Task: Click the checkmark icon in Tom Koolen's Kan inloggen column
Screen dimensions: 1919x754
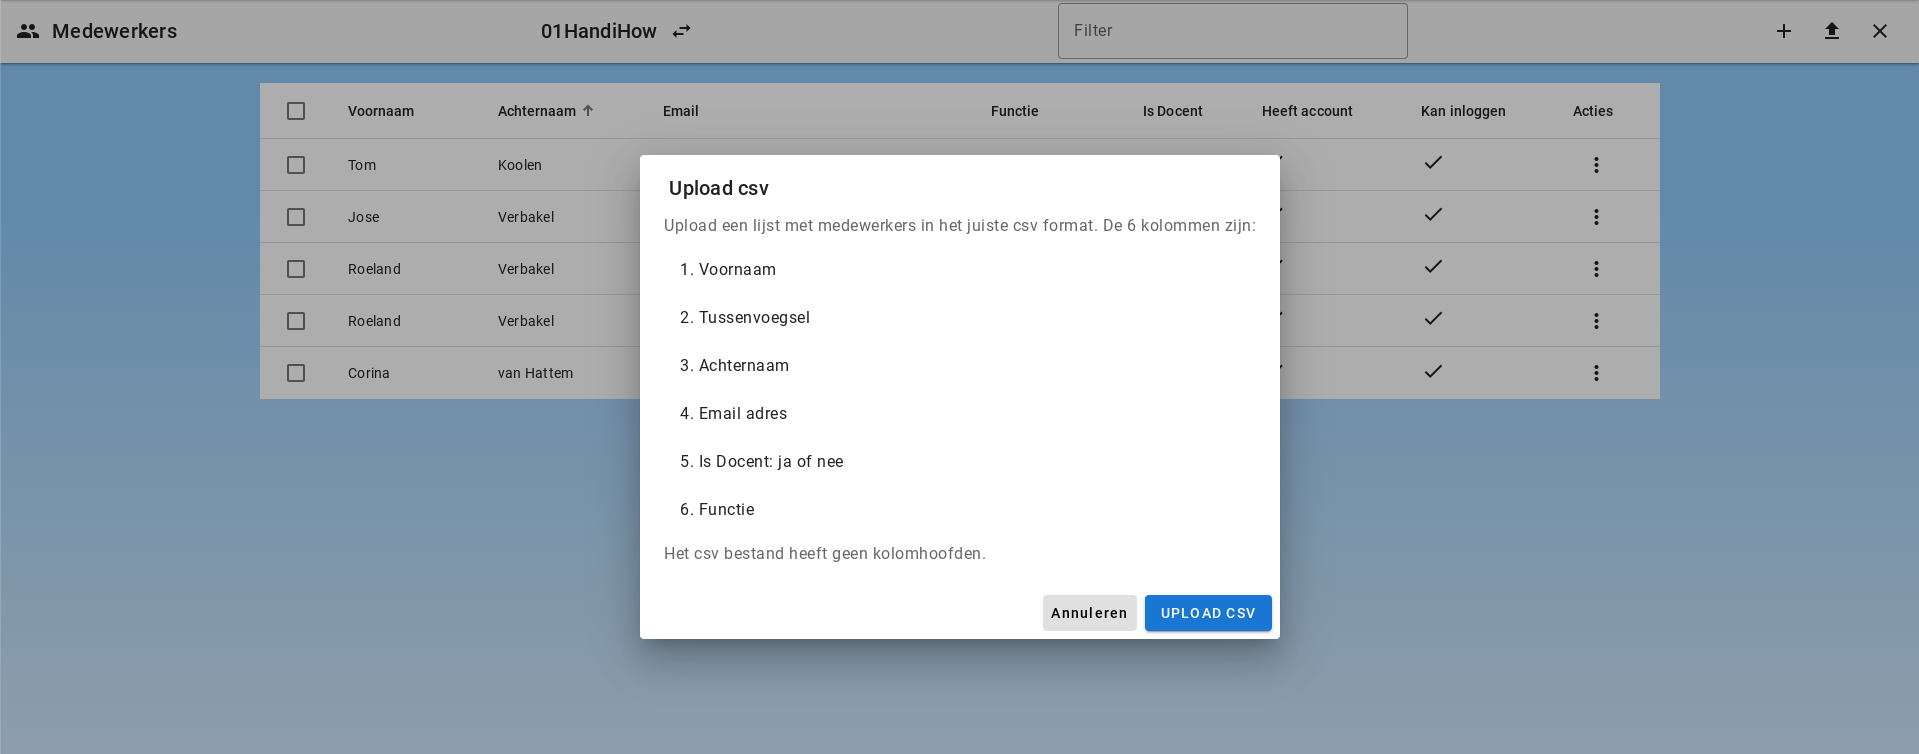Action: coord(1433,162)
